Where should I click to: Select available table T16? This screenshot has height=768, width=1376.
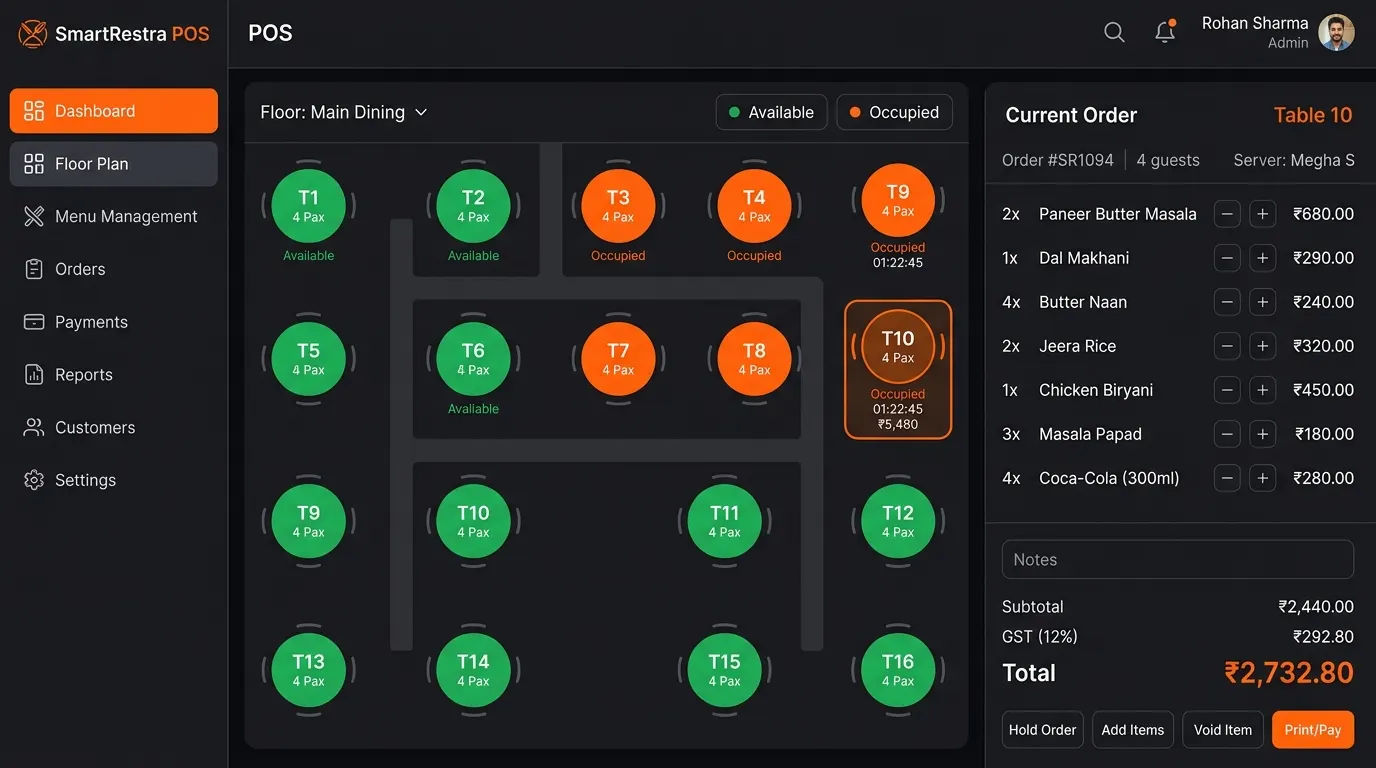[898, 669]
